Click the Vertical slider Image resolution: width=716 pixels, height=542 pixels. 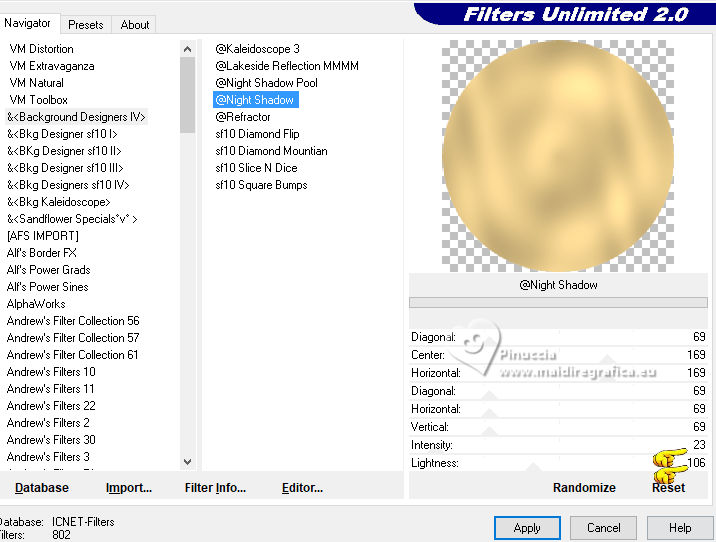pyautogui.click(x=558, y=427)
